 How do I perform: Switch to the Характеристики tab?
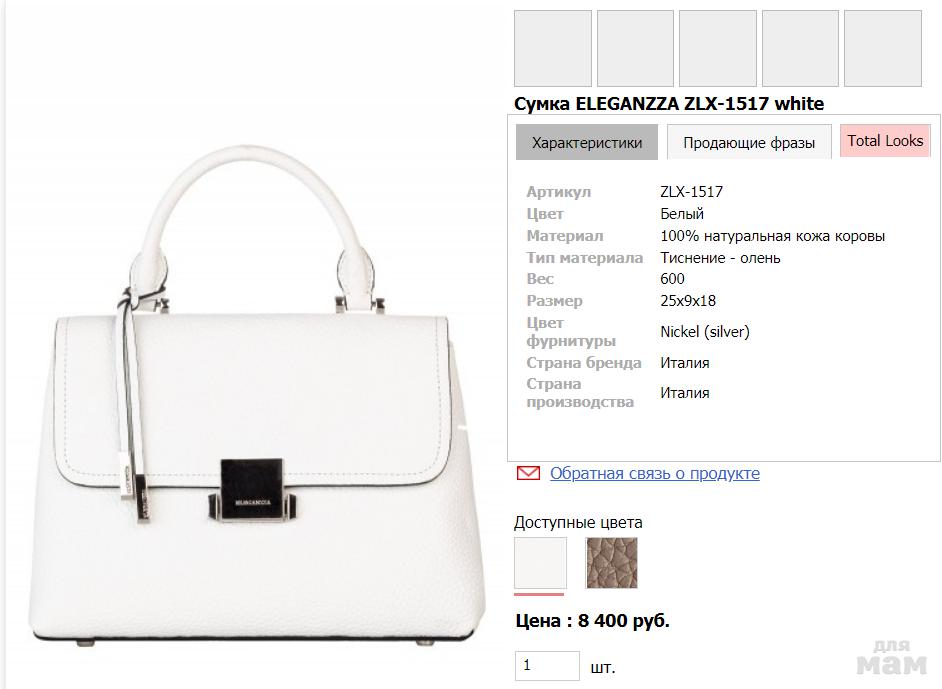click(587, 142)
